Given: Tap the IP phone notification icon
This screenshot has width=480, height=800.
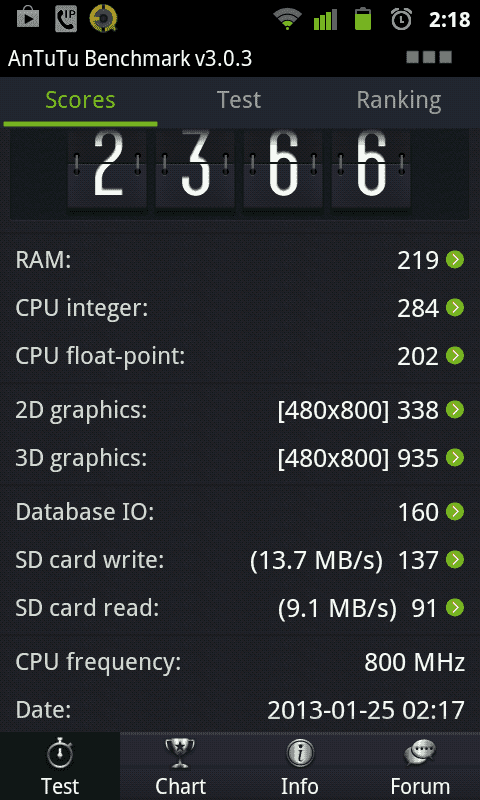Looking at the screenshot, I should coord(66,19).
